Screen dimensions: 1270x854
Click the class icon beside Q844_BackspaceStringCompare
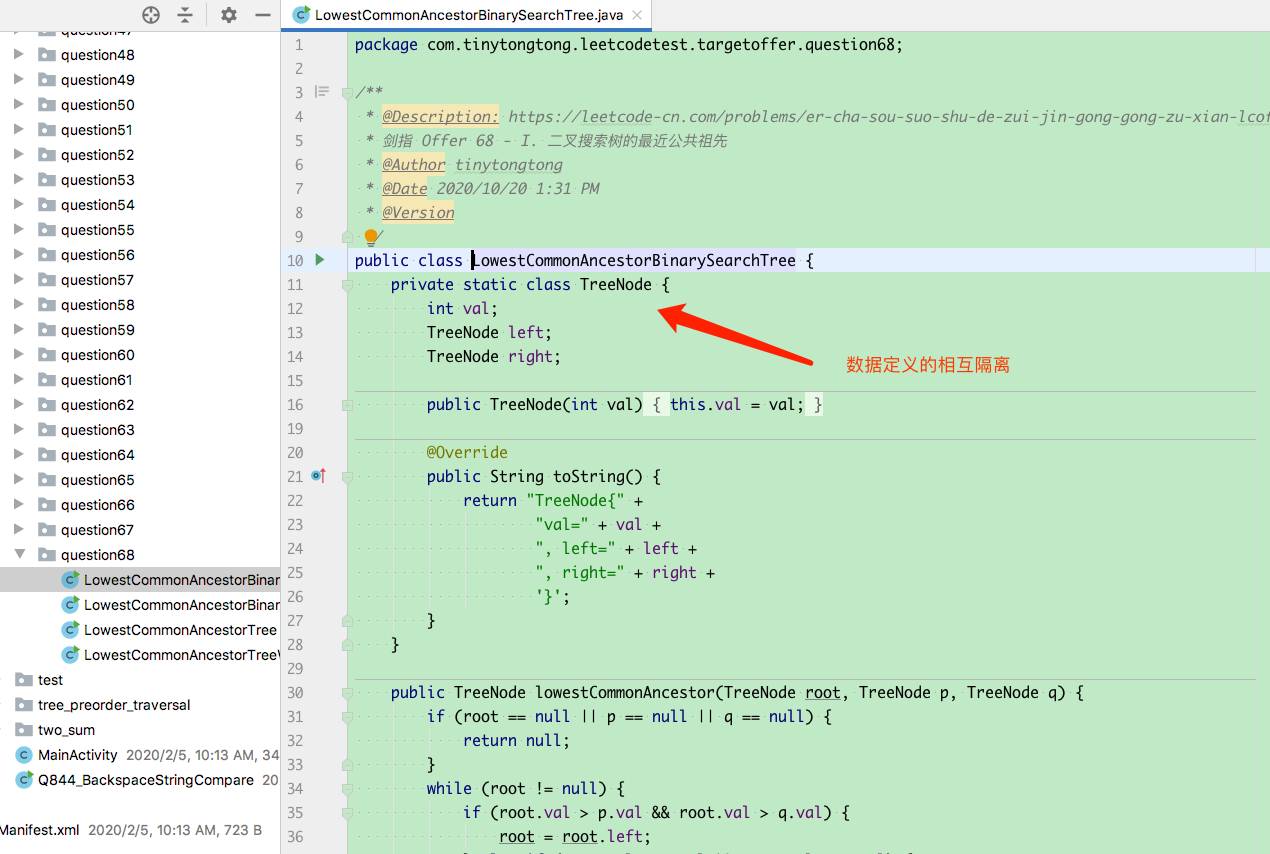24,780
